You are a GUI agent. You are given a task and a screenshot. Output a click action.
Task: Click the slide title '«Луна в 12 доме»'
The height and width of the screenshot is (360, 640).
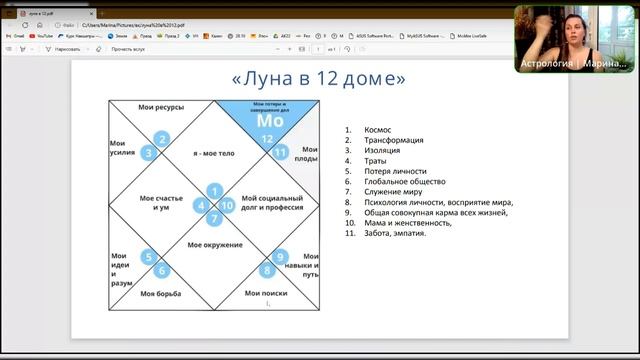319,78
